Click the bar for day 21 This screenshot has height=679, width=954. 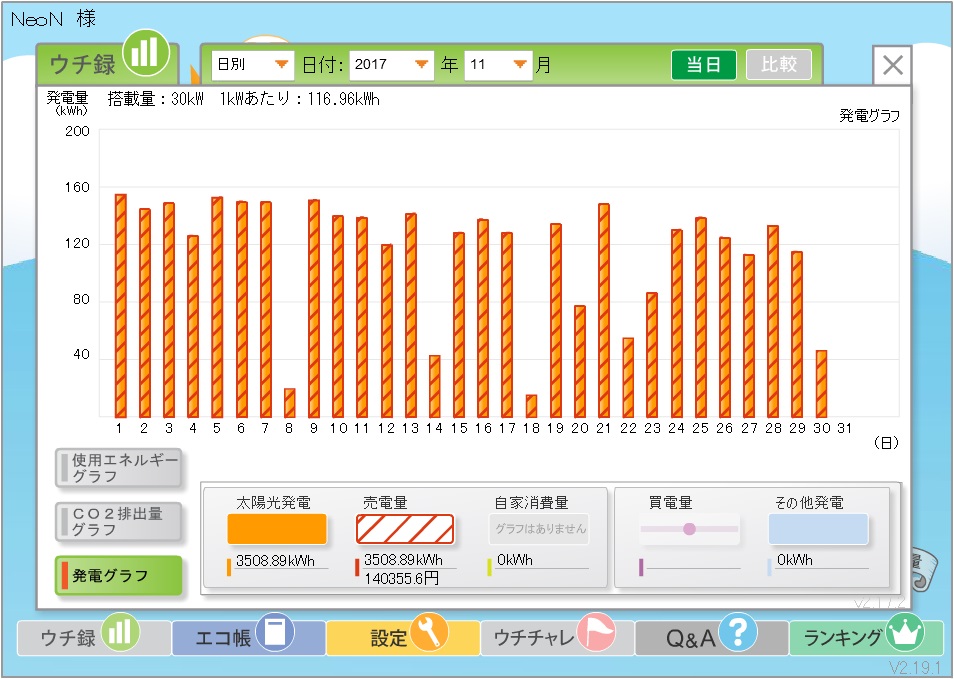604,310
